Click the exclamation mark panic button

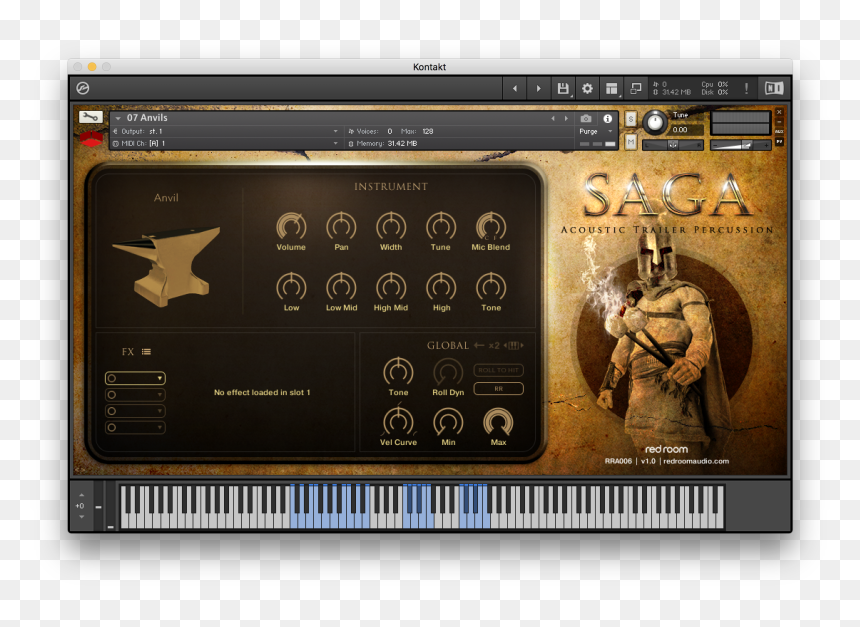[746, 88]
